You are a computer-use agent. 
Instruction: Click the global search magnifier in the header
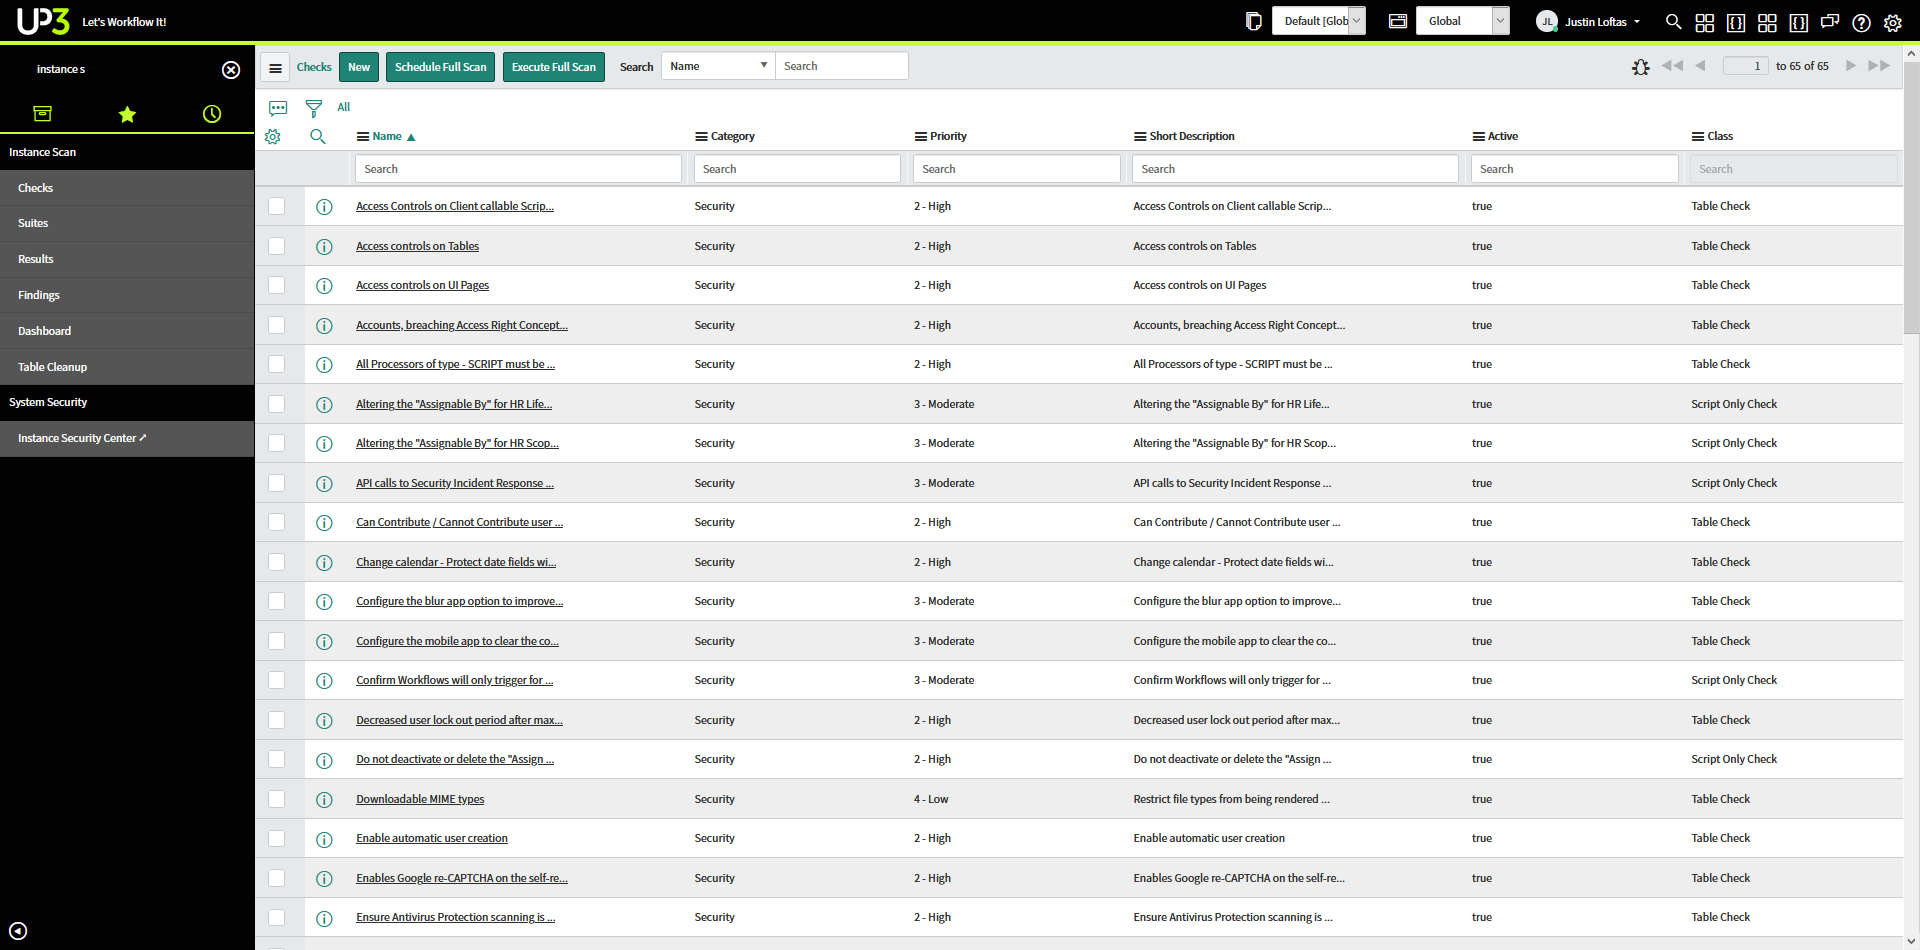tap(1673, 22)
